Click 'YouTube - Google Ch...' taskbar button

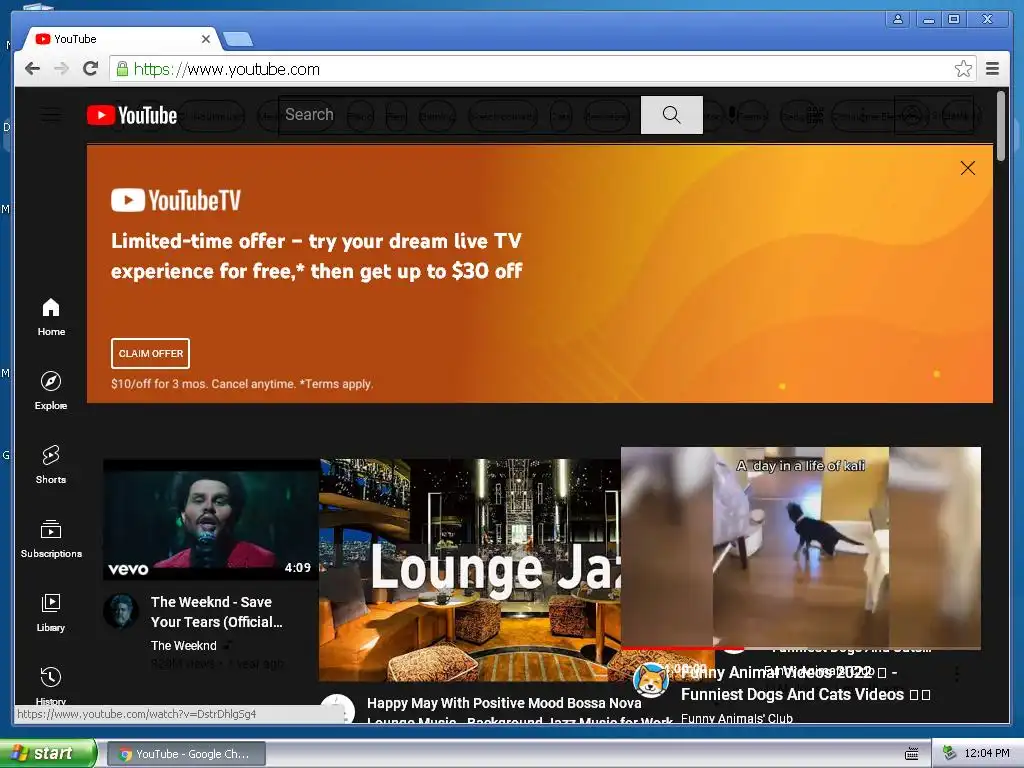[x=186, y=754]
